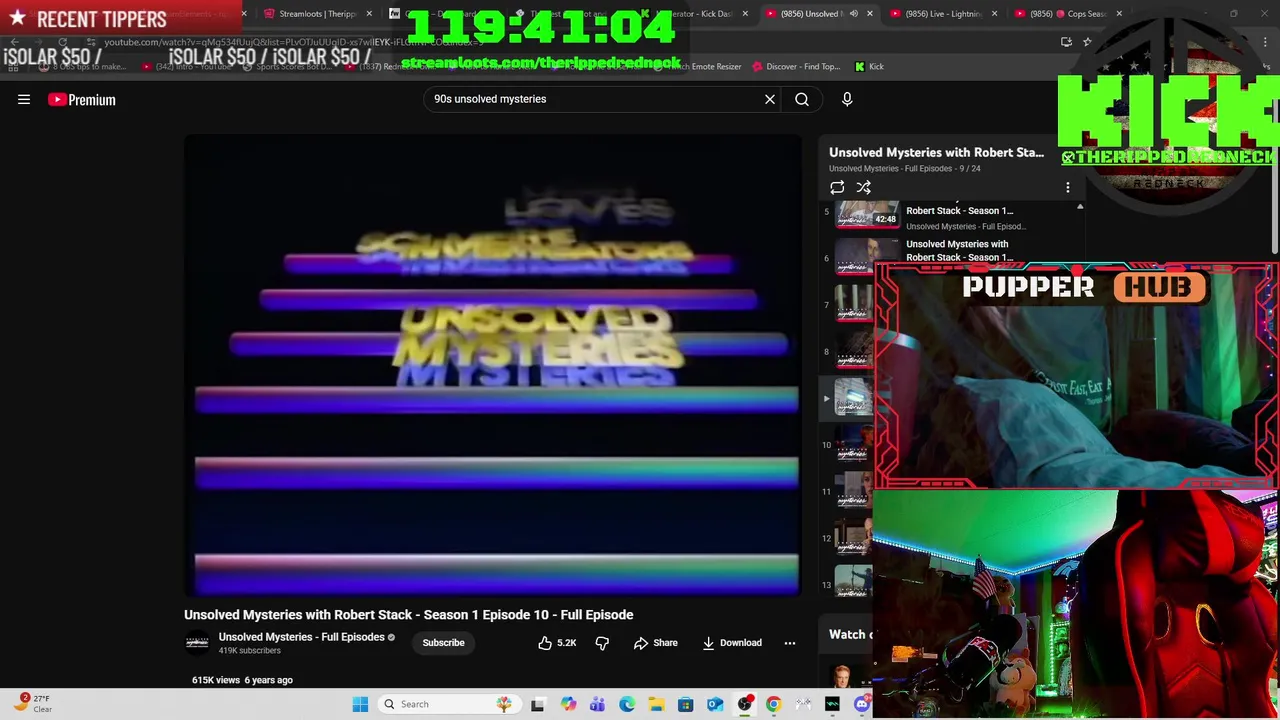The image size is (1280, 720).
Task: Go to the YouTube Premium home logo
Action: click(82, 99)
